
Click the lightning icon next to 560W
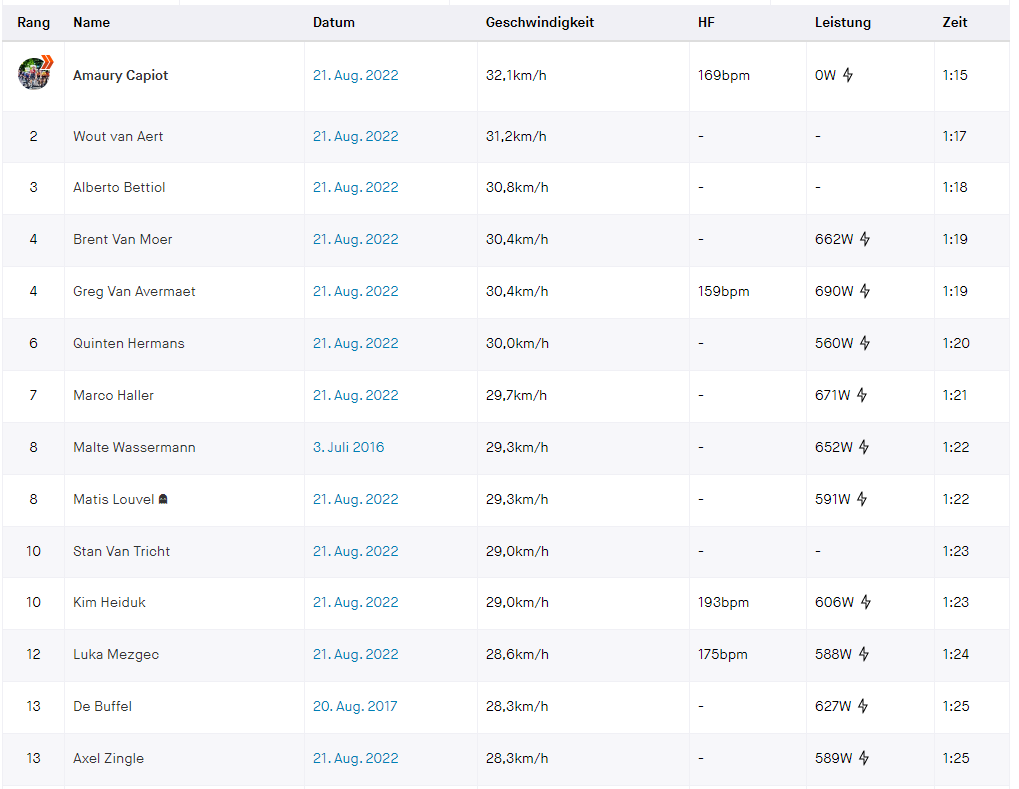(x=865, y=343)
